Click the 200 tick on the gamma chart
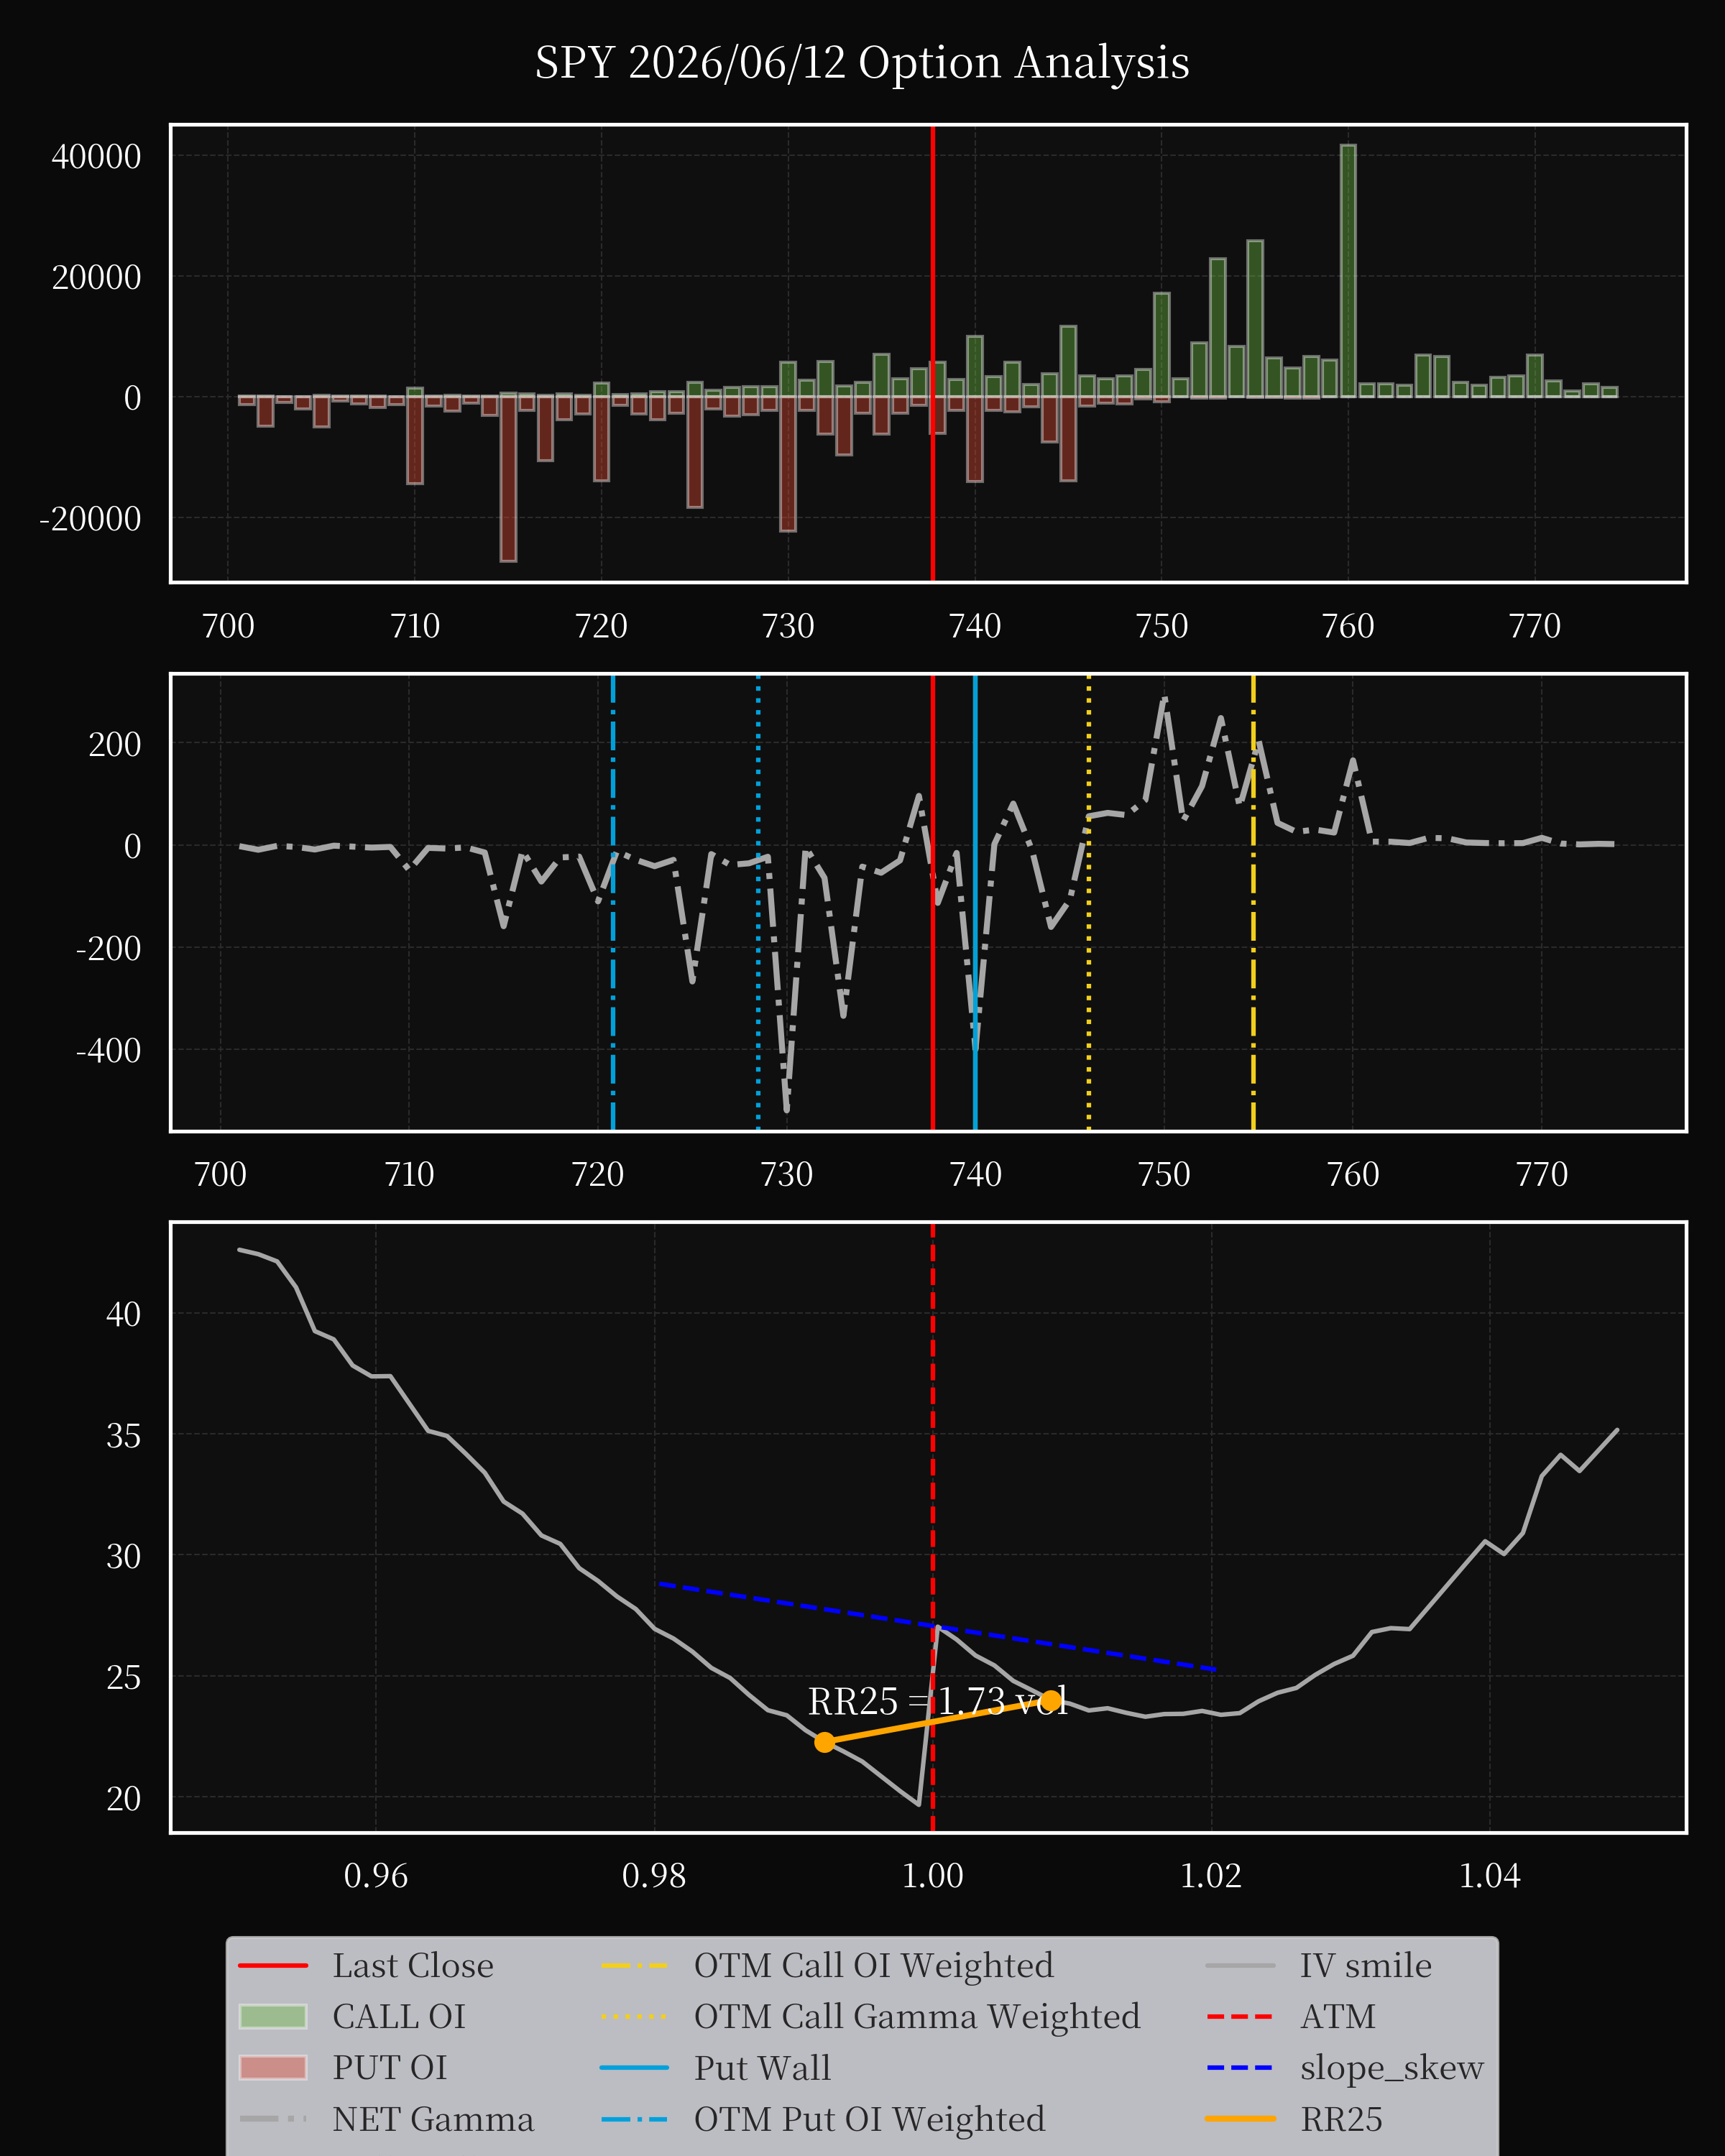The height and width of the screenshot is (2156, 1725). 115,744
